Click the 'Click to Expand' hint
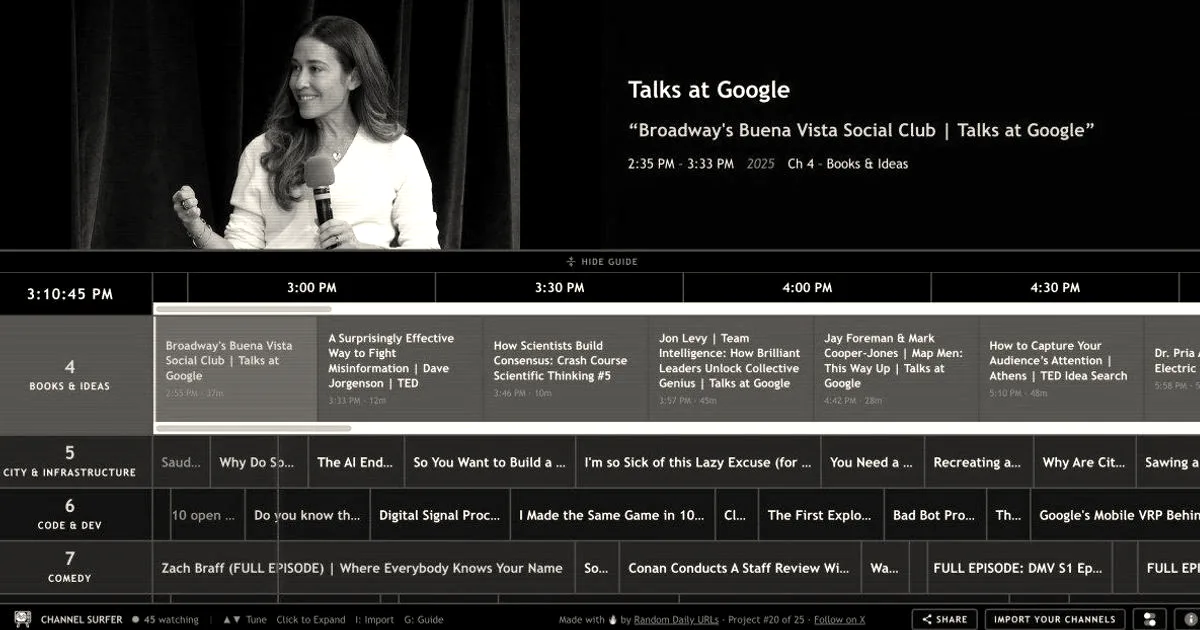The width and height of the screenshot is (1200, 630). click(311, 620)
